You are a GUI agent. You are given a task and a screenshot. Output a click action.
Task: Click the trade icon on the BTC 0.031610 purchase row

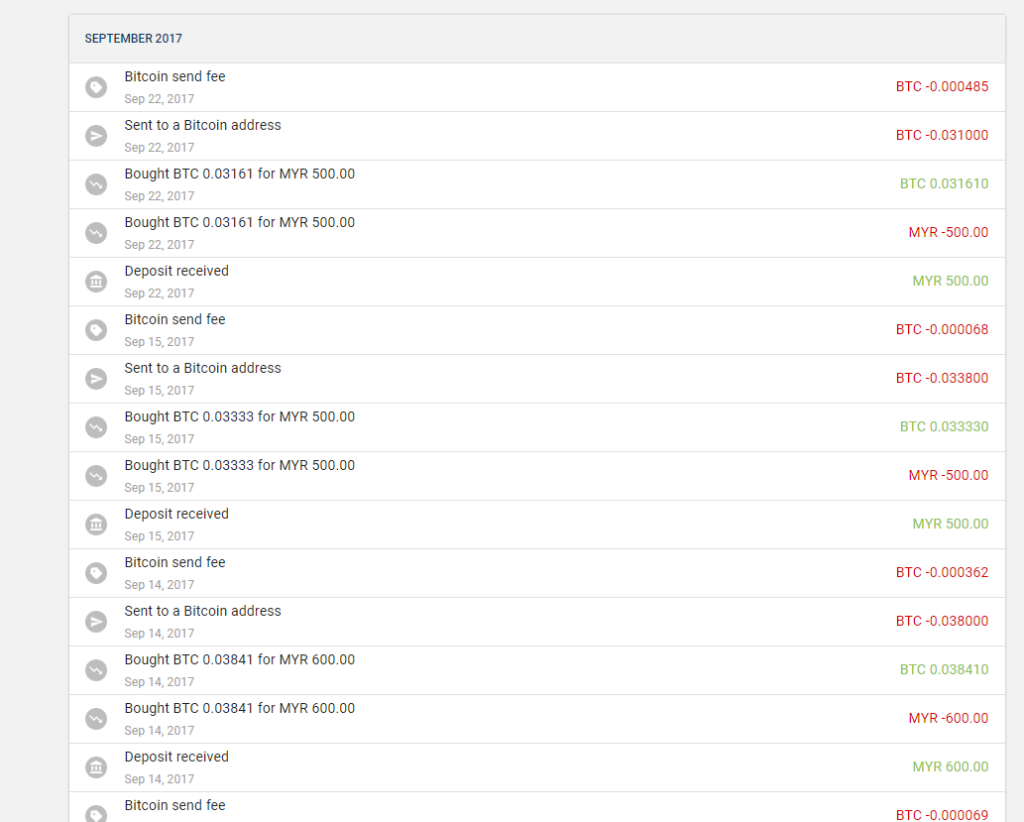[96, 184]
